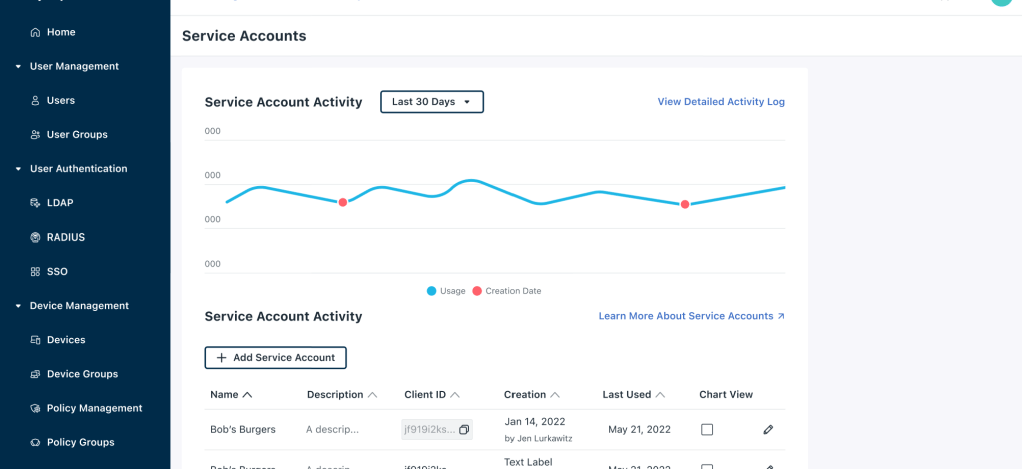Click Add Service Account button
This screenshot has height=469, width=1022.
point(276,358)
